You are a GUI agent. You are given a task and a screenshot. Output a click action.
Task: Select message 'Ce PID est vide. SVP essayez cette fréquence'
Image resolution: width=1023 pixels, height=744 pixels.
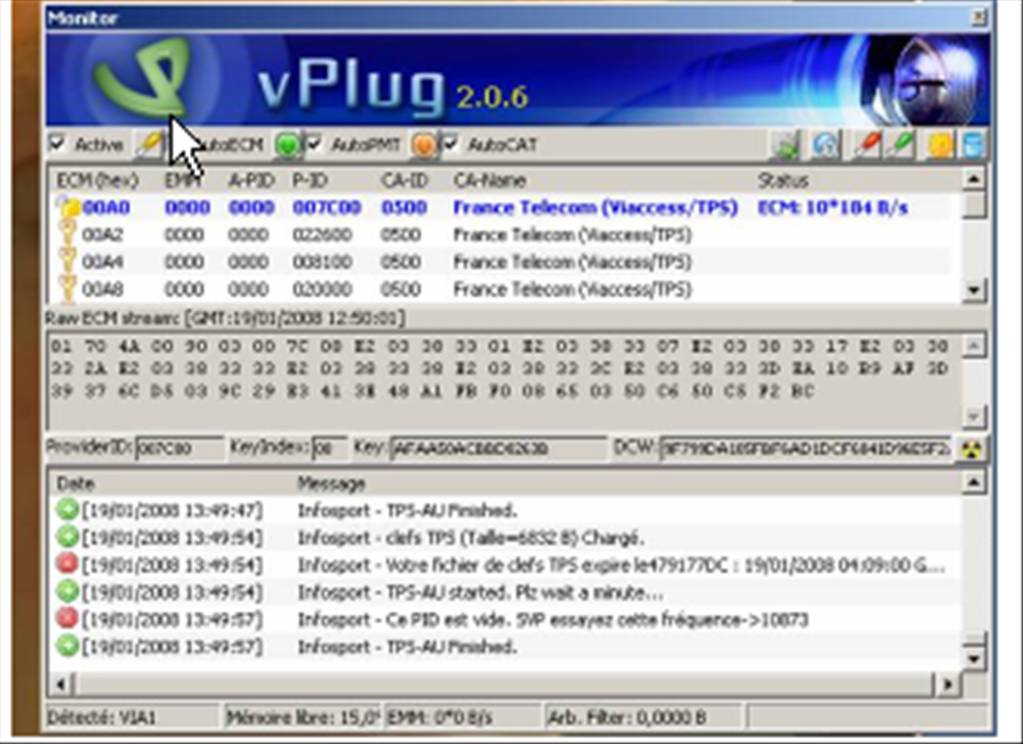[x=553, y=619]
